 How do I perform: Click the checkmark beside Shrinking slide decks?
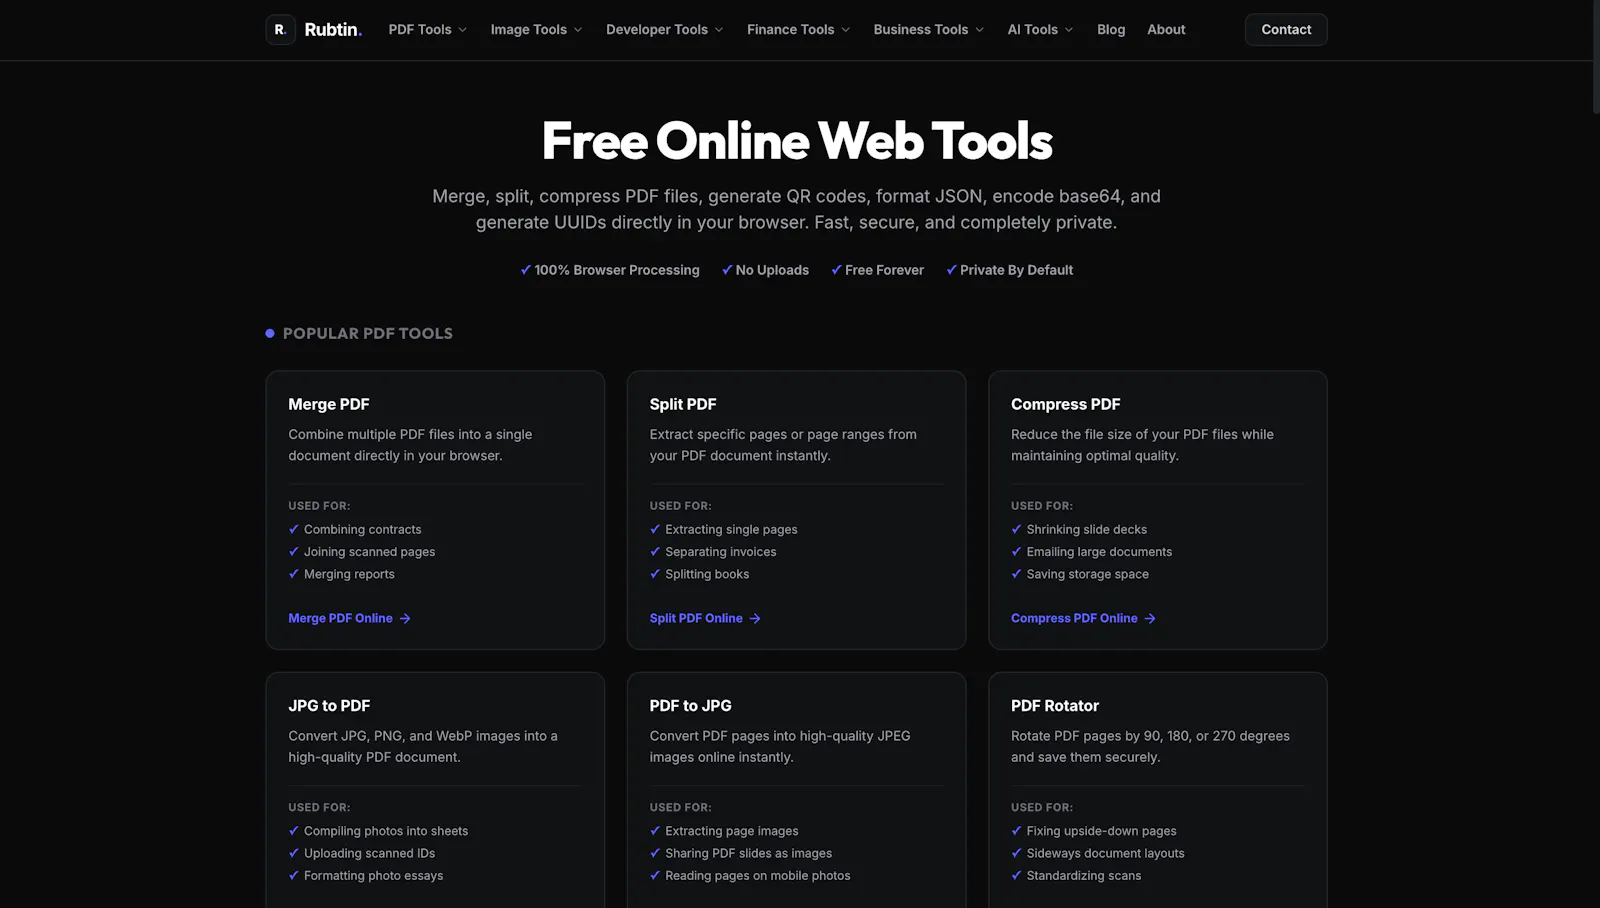tap(1016, 529)
